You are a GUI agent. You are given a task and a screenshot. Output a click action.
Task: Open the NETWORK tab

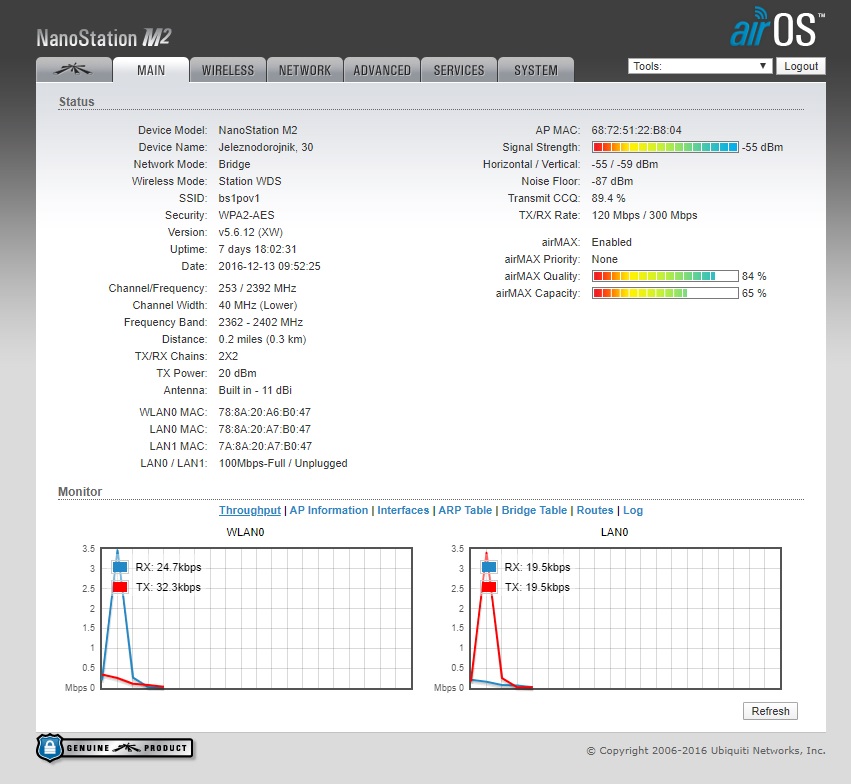click(305, 70)
